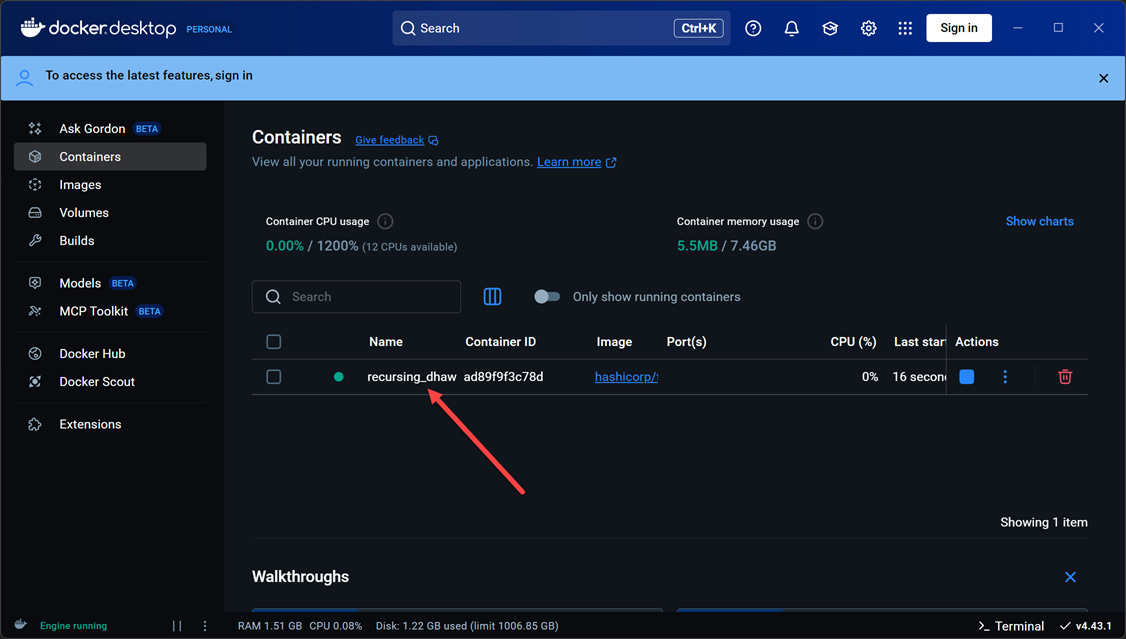Sort by the Container ID column
This screenshot has width=1126, height=639.
[501, 342]
